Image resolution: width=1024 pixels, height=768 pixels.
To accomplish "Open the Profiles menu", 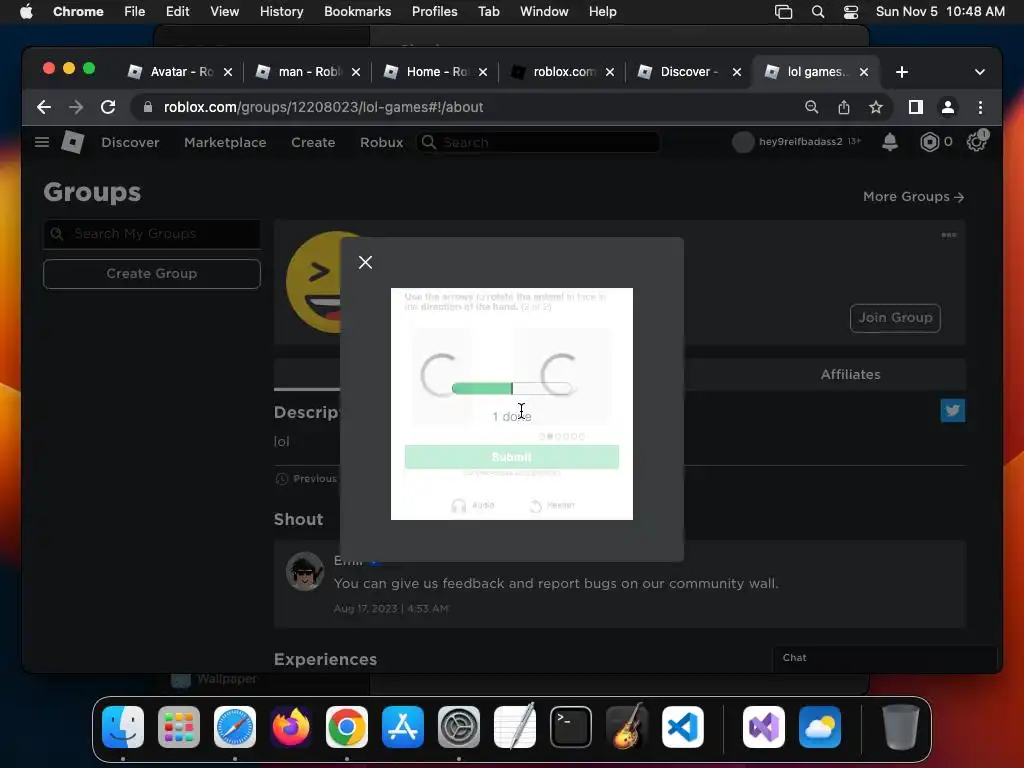I will point(434,11).
